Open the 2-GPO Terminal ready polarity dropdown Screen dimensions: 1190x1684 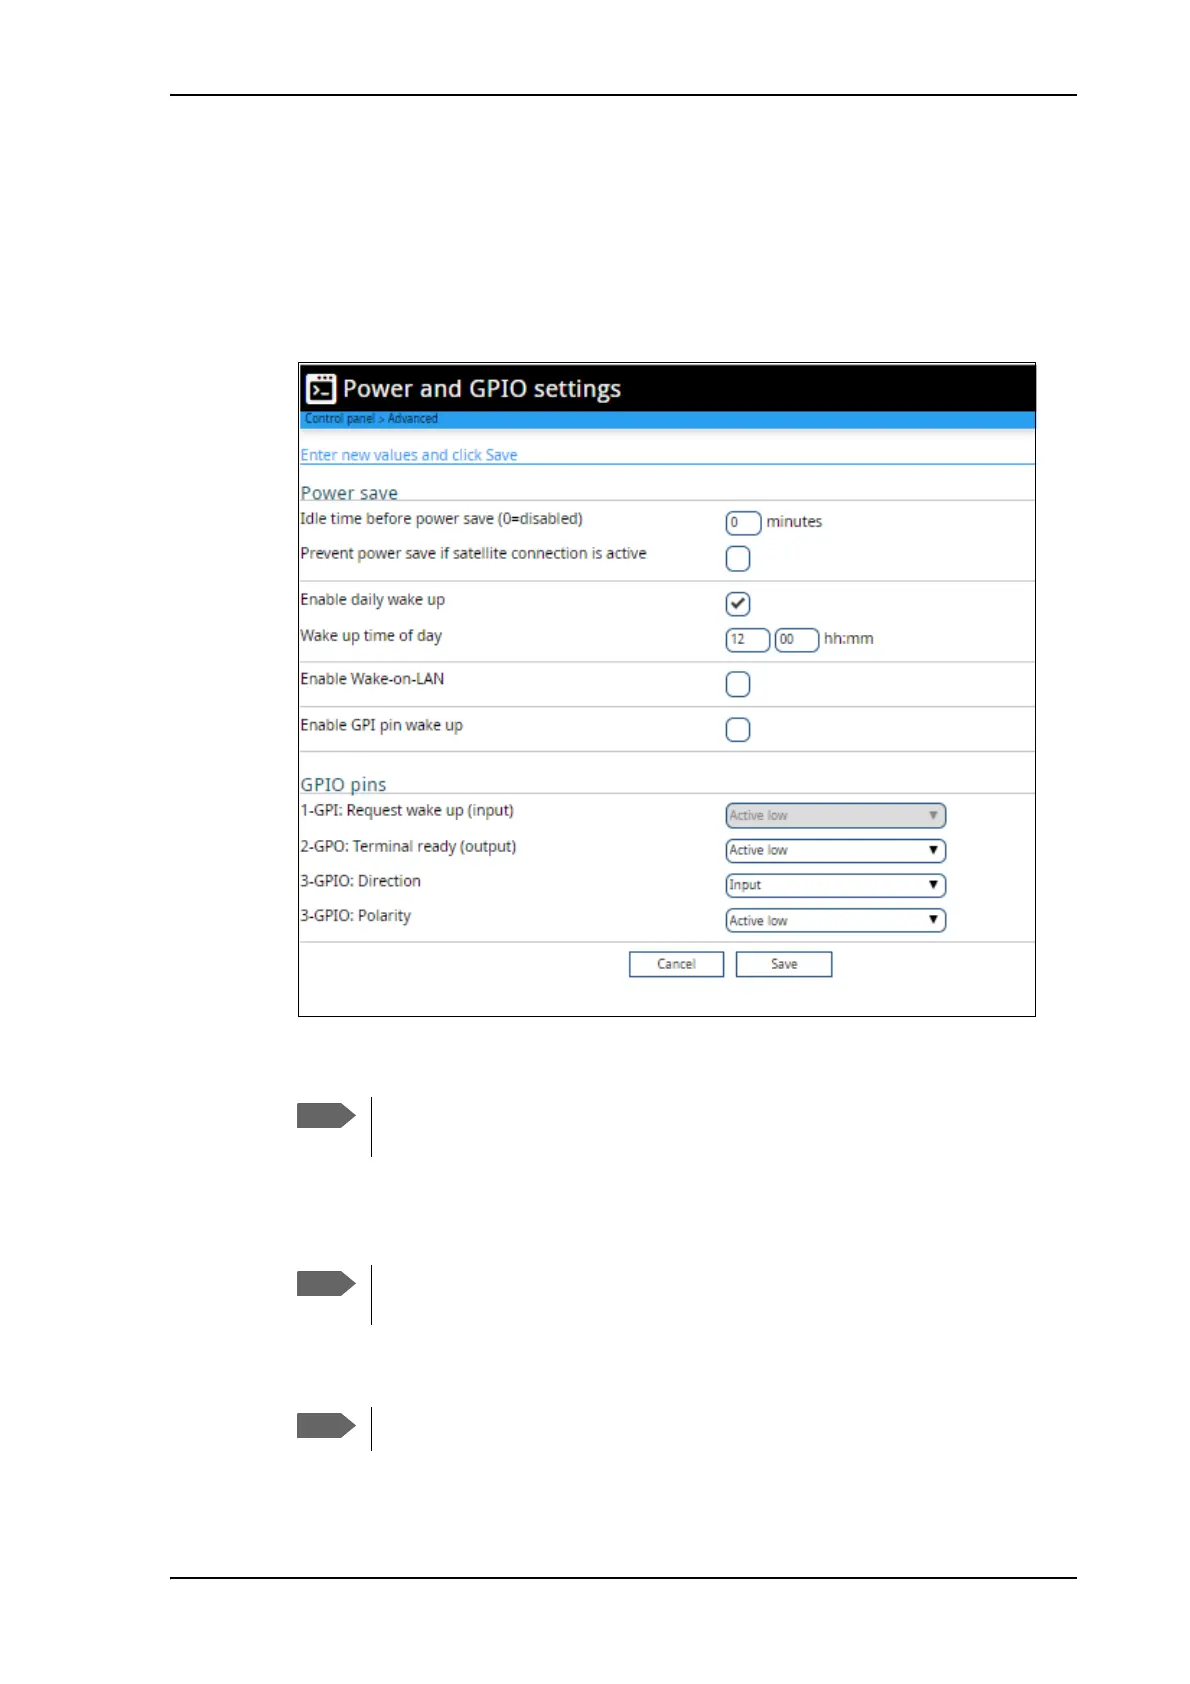[x=835, y=850]
